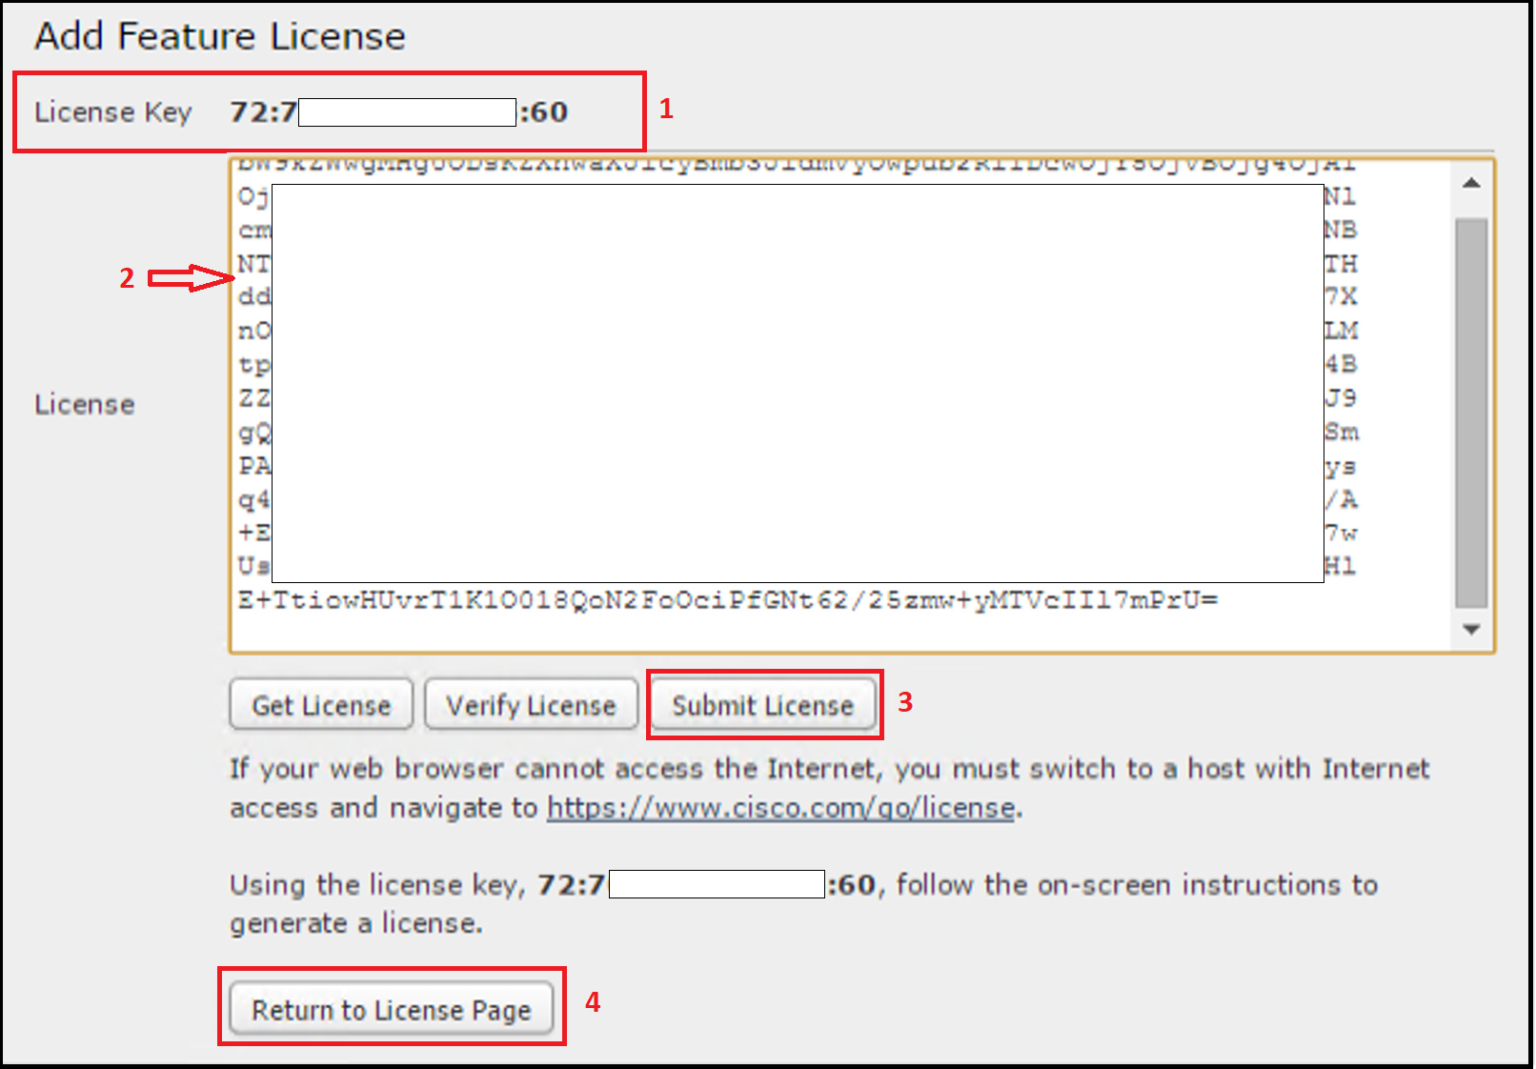Screen dimensions: 1536x1069
Task: Click the License label beside the text area
Action: 84,404
